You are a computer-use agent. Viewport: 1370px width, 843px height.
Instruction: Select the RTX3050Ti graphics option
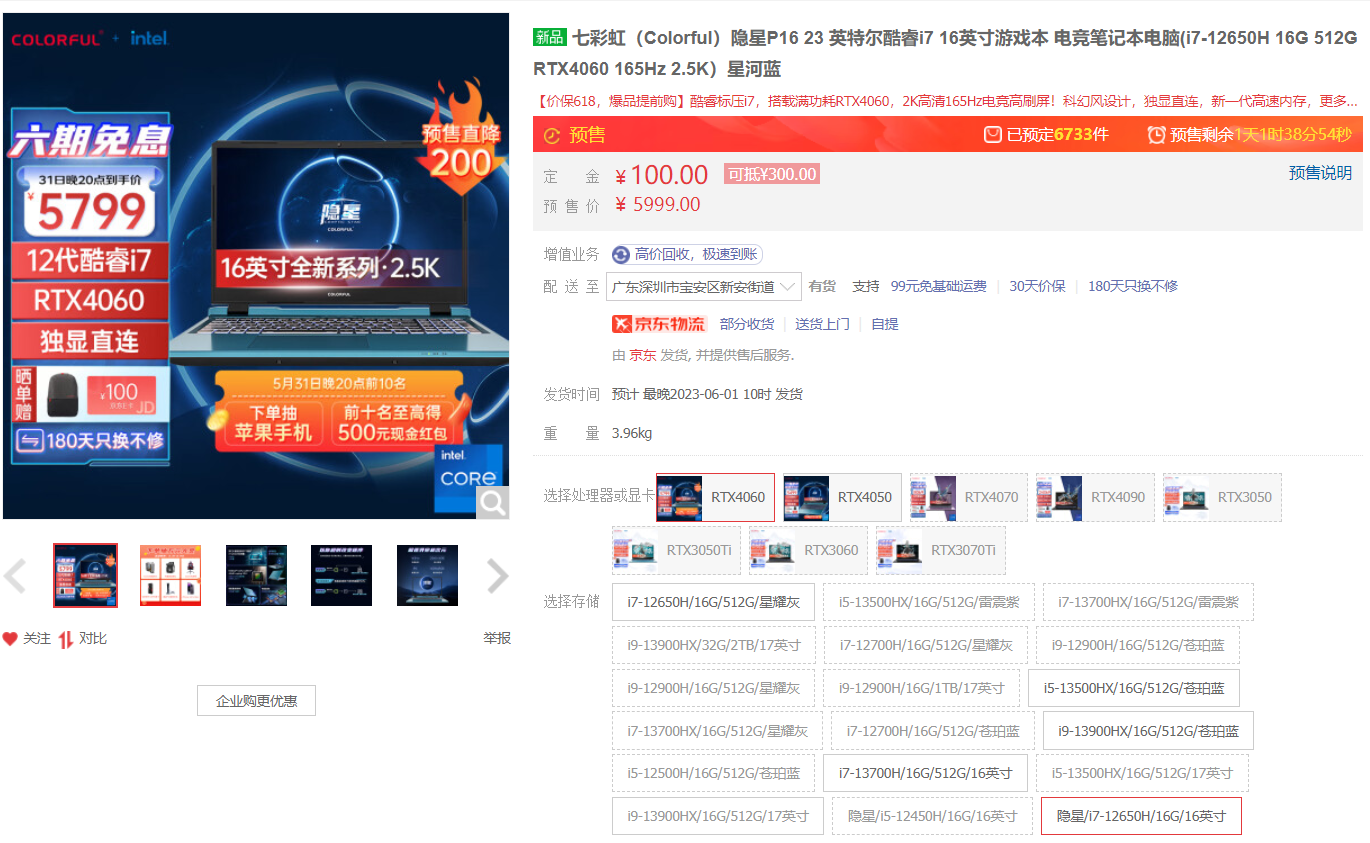(x=676, y=550)
